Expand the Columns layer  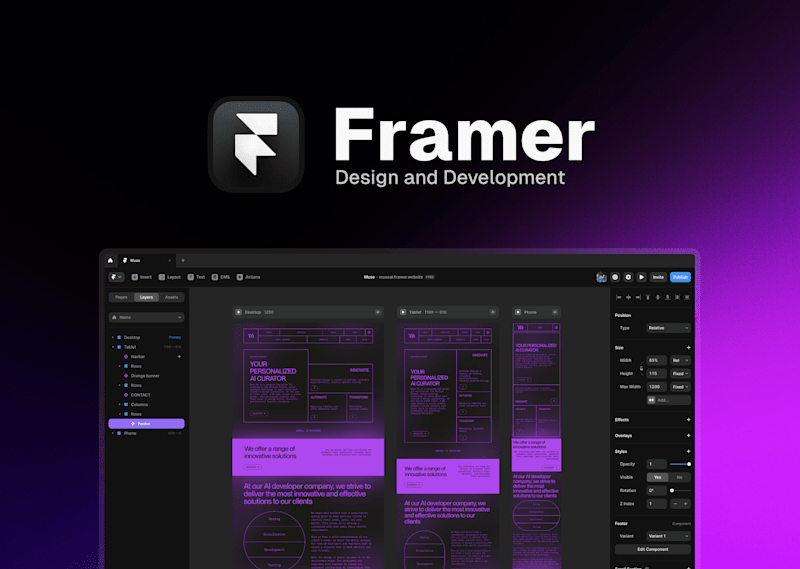coord(120,405)
